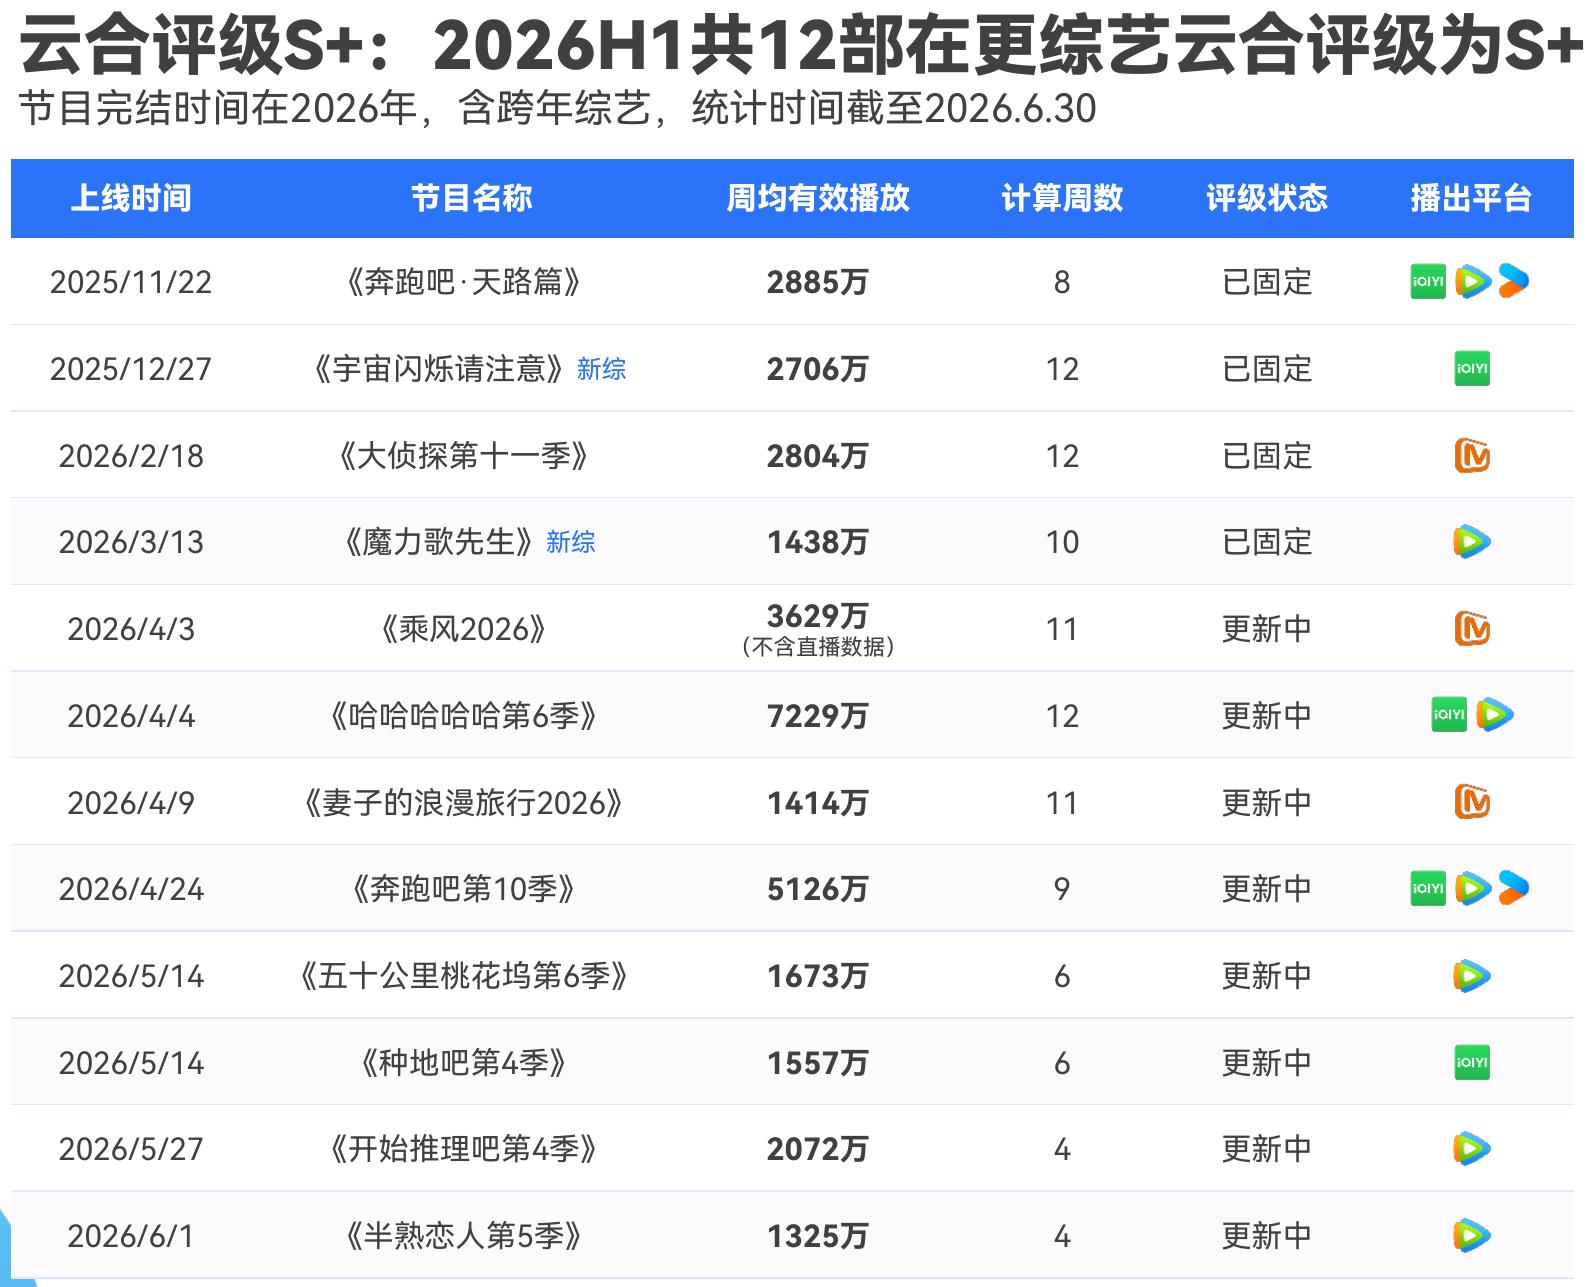Click Tencent Video icon in 奔跑吧·天路篇 row
The height and width of the screenshot is (1287, 1587).
1472,282
